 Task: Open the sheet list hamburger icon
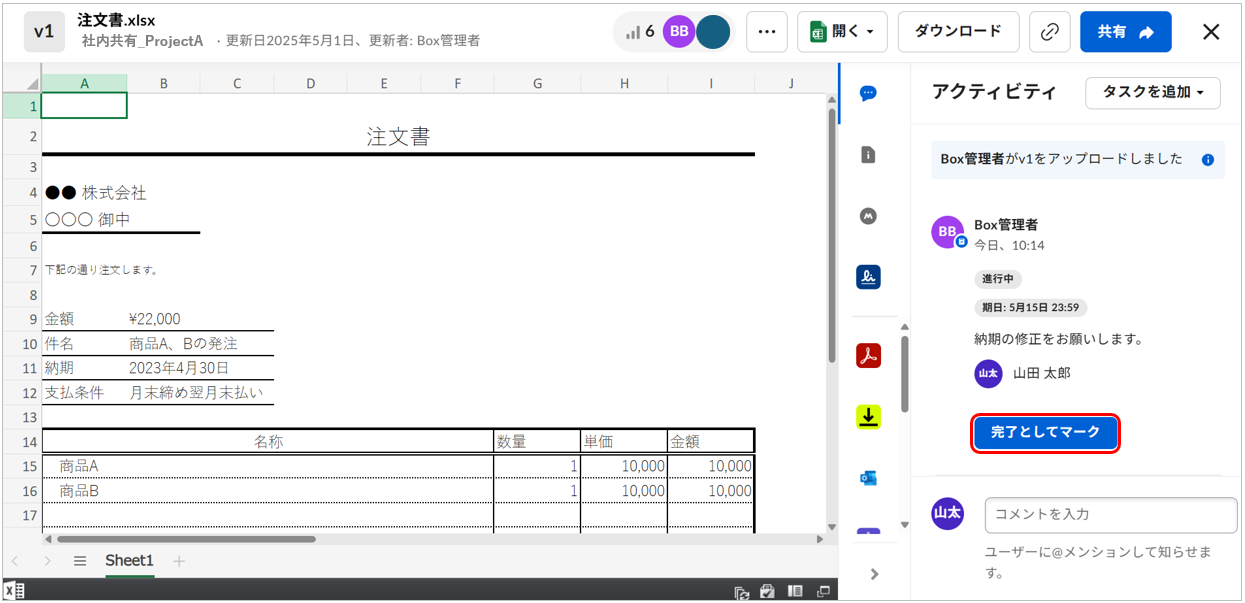[x=80, y=561]
